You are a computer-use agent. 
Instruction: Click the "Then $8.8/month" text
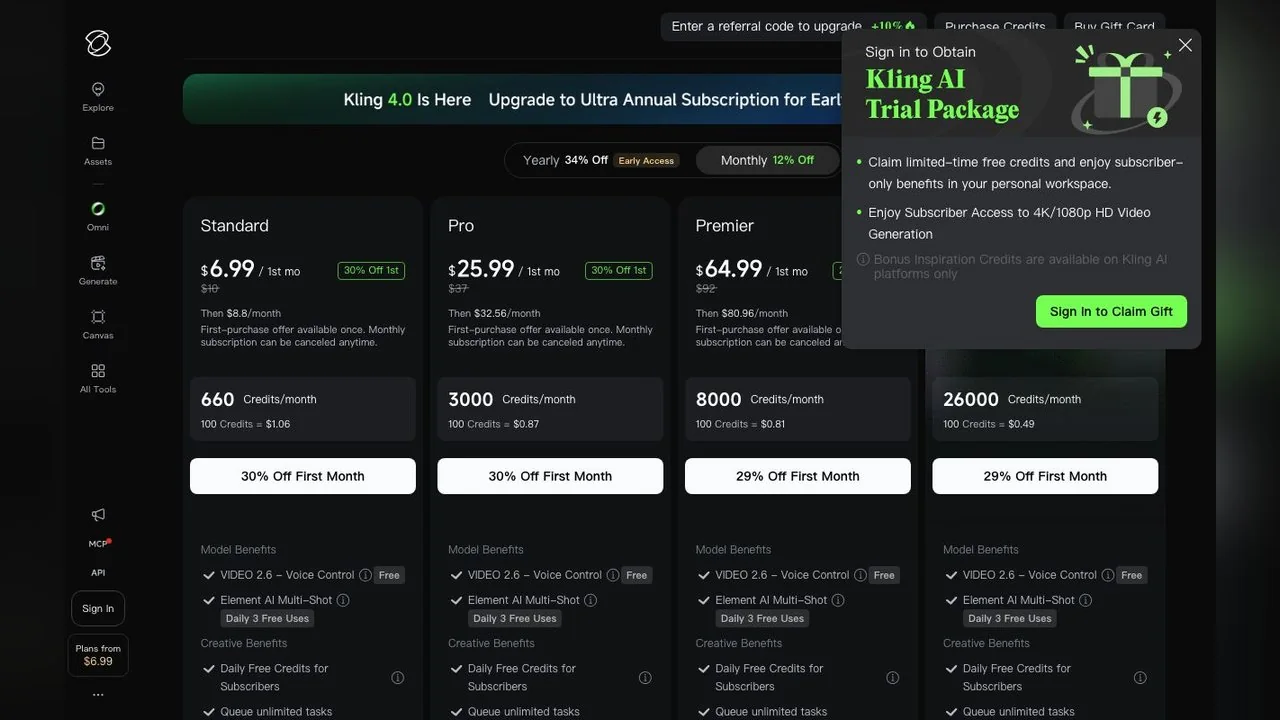tap(241, 313)
